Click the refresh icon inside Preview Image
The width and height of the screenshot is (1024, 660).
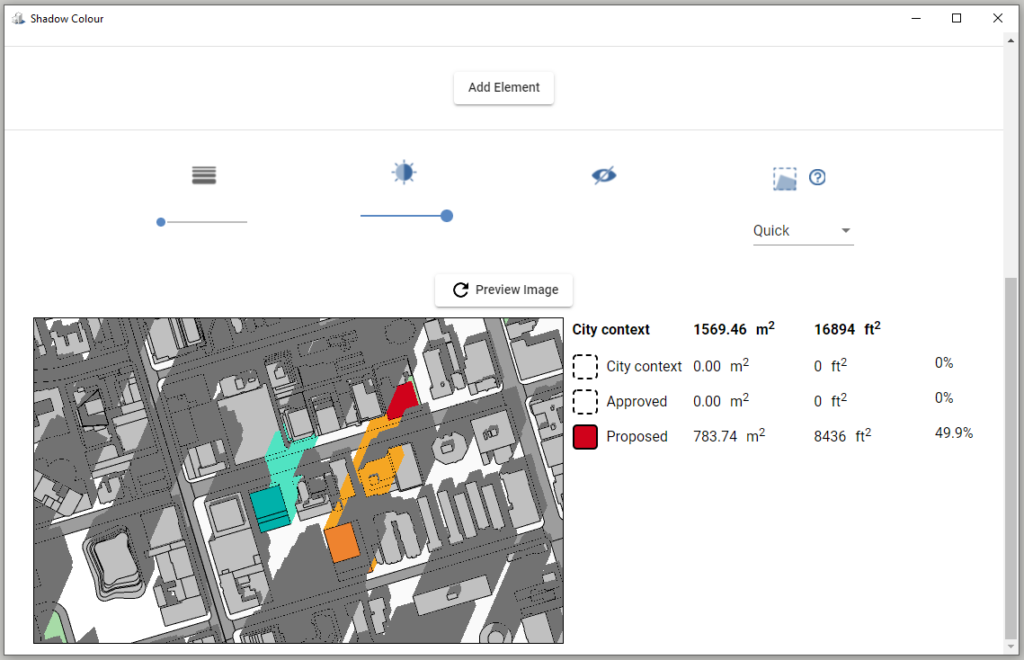pyautogui.click(x=460, y=290)
